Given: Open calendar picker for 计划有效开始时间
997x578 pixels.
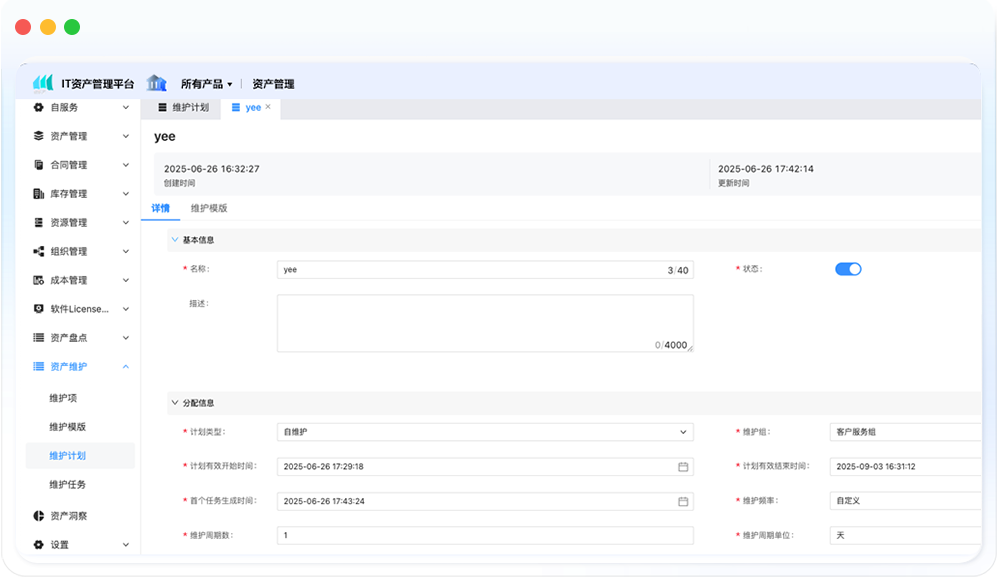Looking at the screenshot, I should coord(683,466).
